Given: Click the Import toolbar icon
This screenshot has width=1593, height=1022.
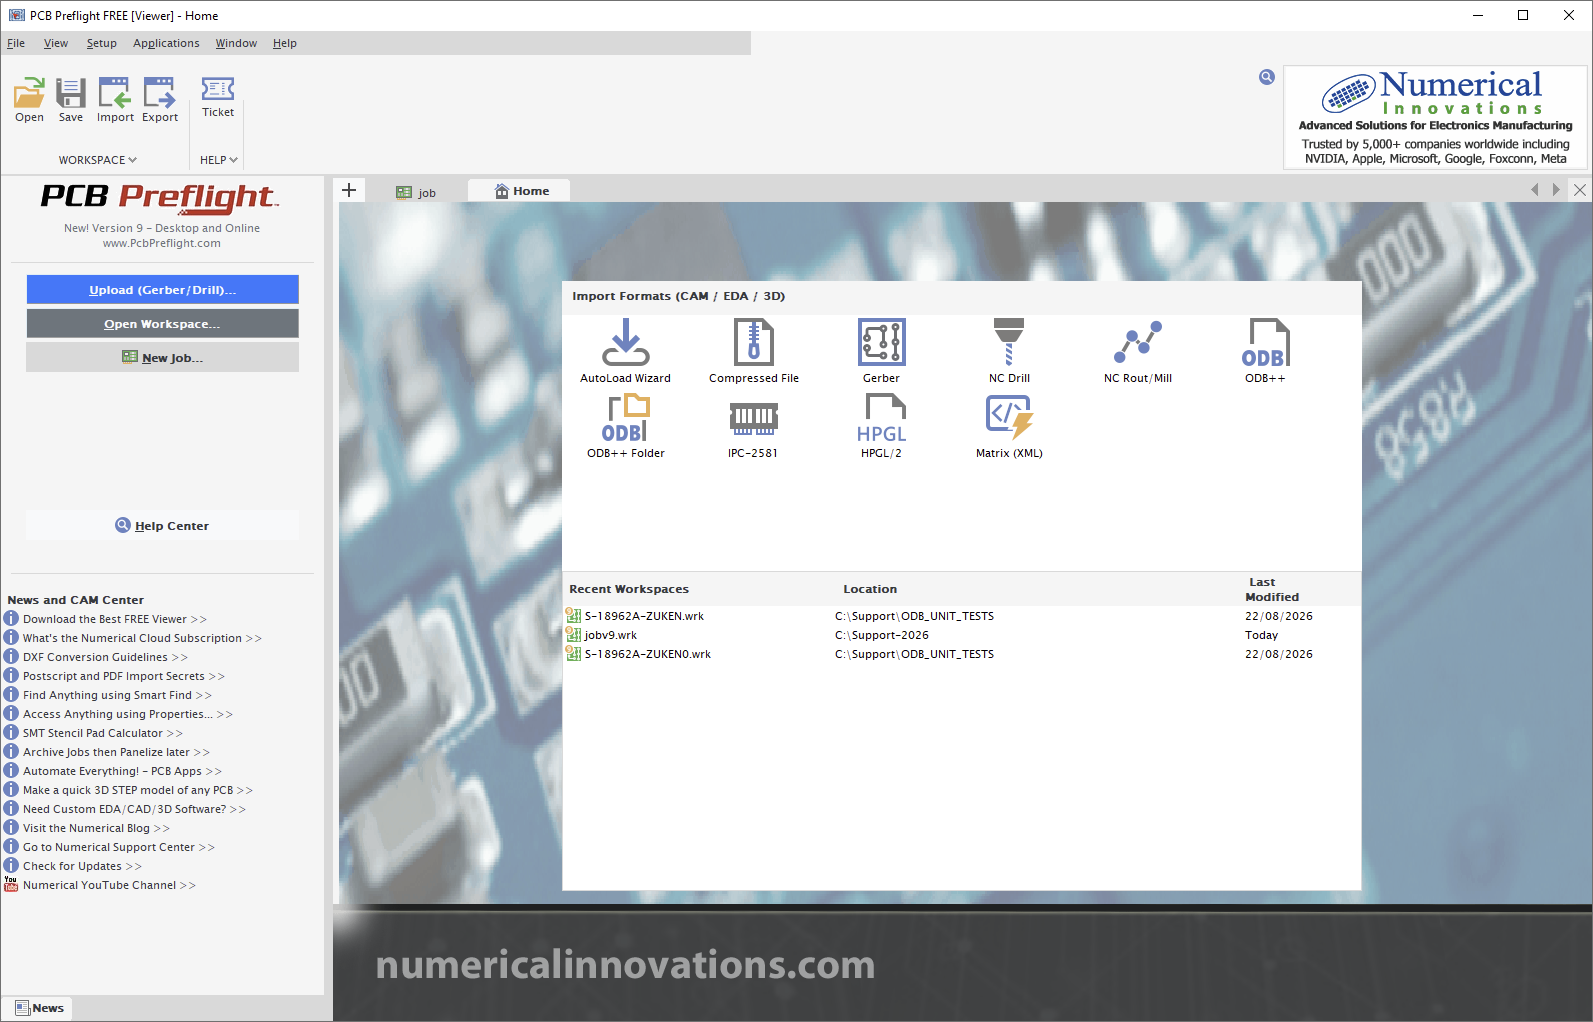Looking at the screenshot, I should tap(115, 99).
